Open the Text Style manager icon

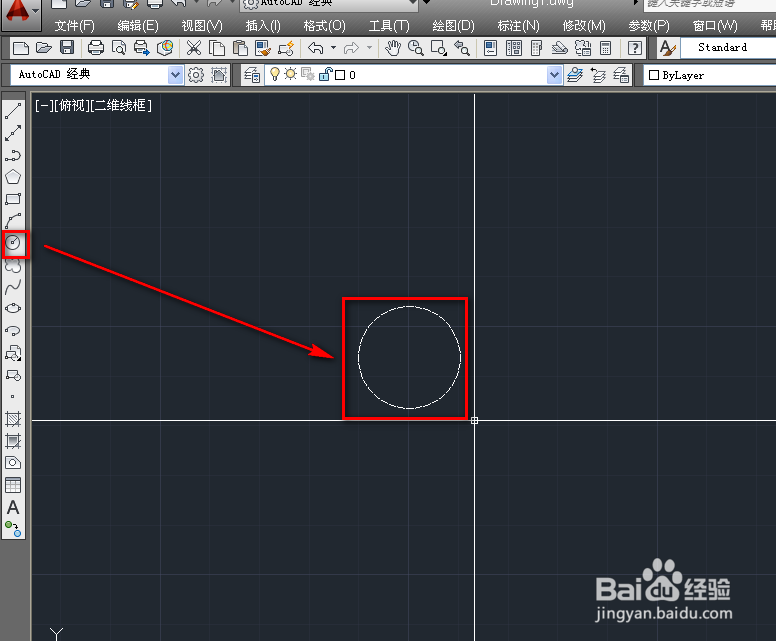coord(668,48)
